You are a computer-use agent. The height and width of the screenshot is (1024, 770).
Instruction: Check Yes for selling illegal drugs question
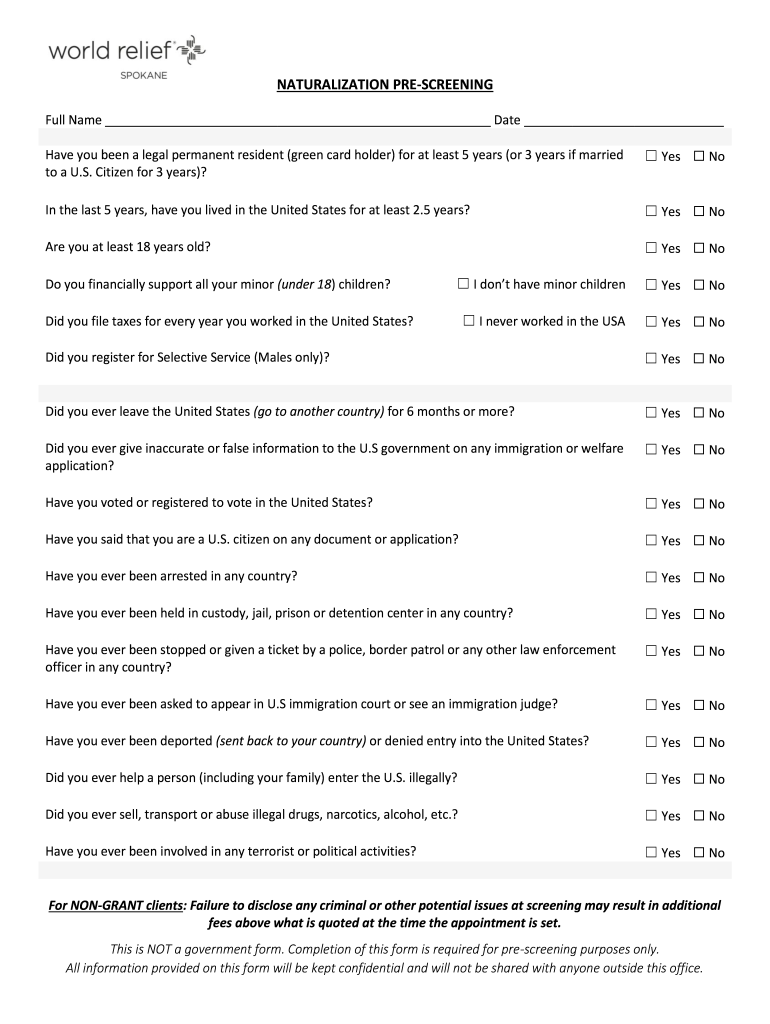(652, 816)
